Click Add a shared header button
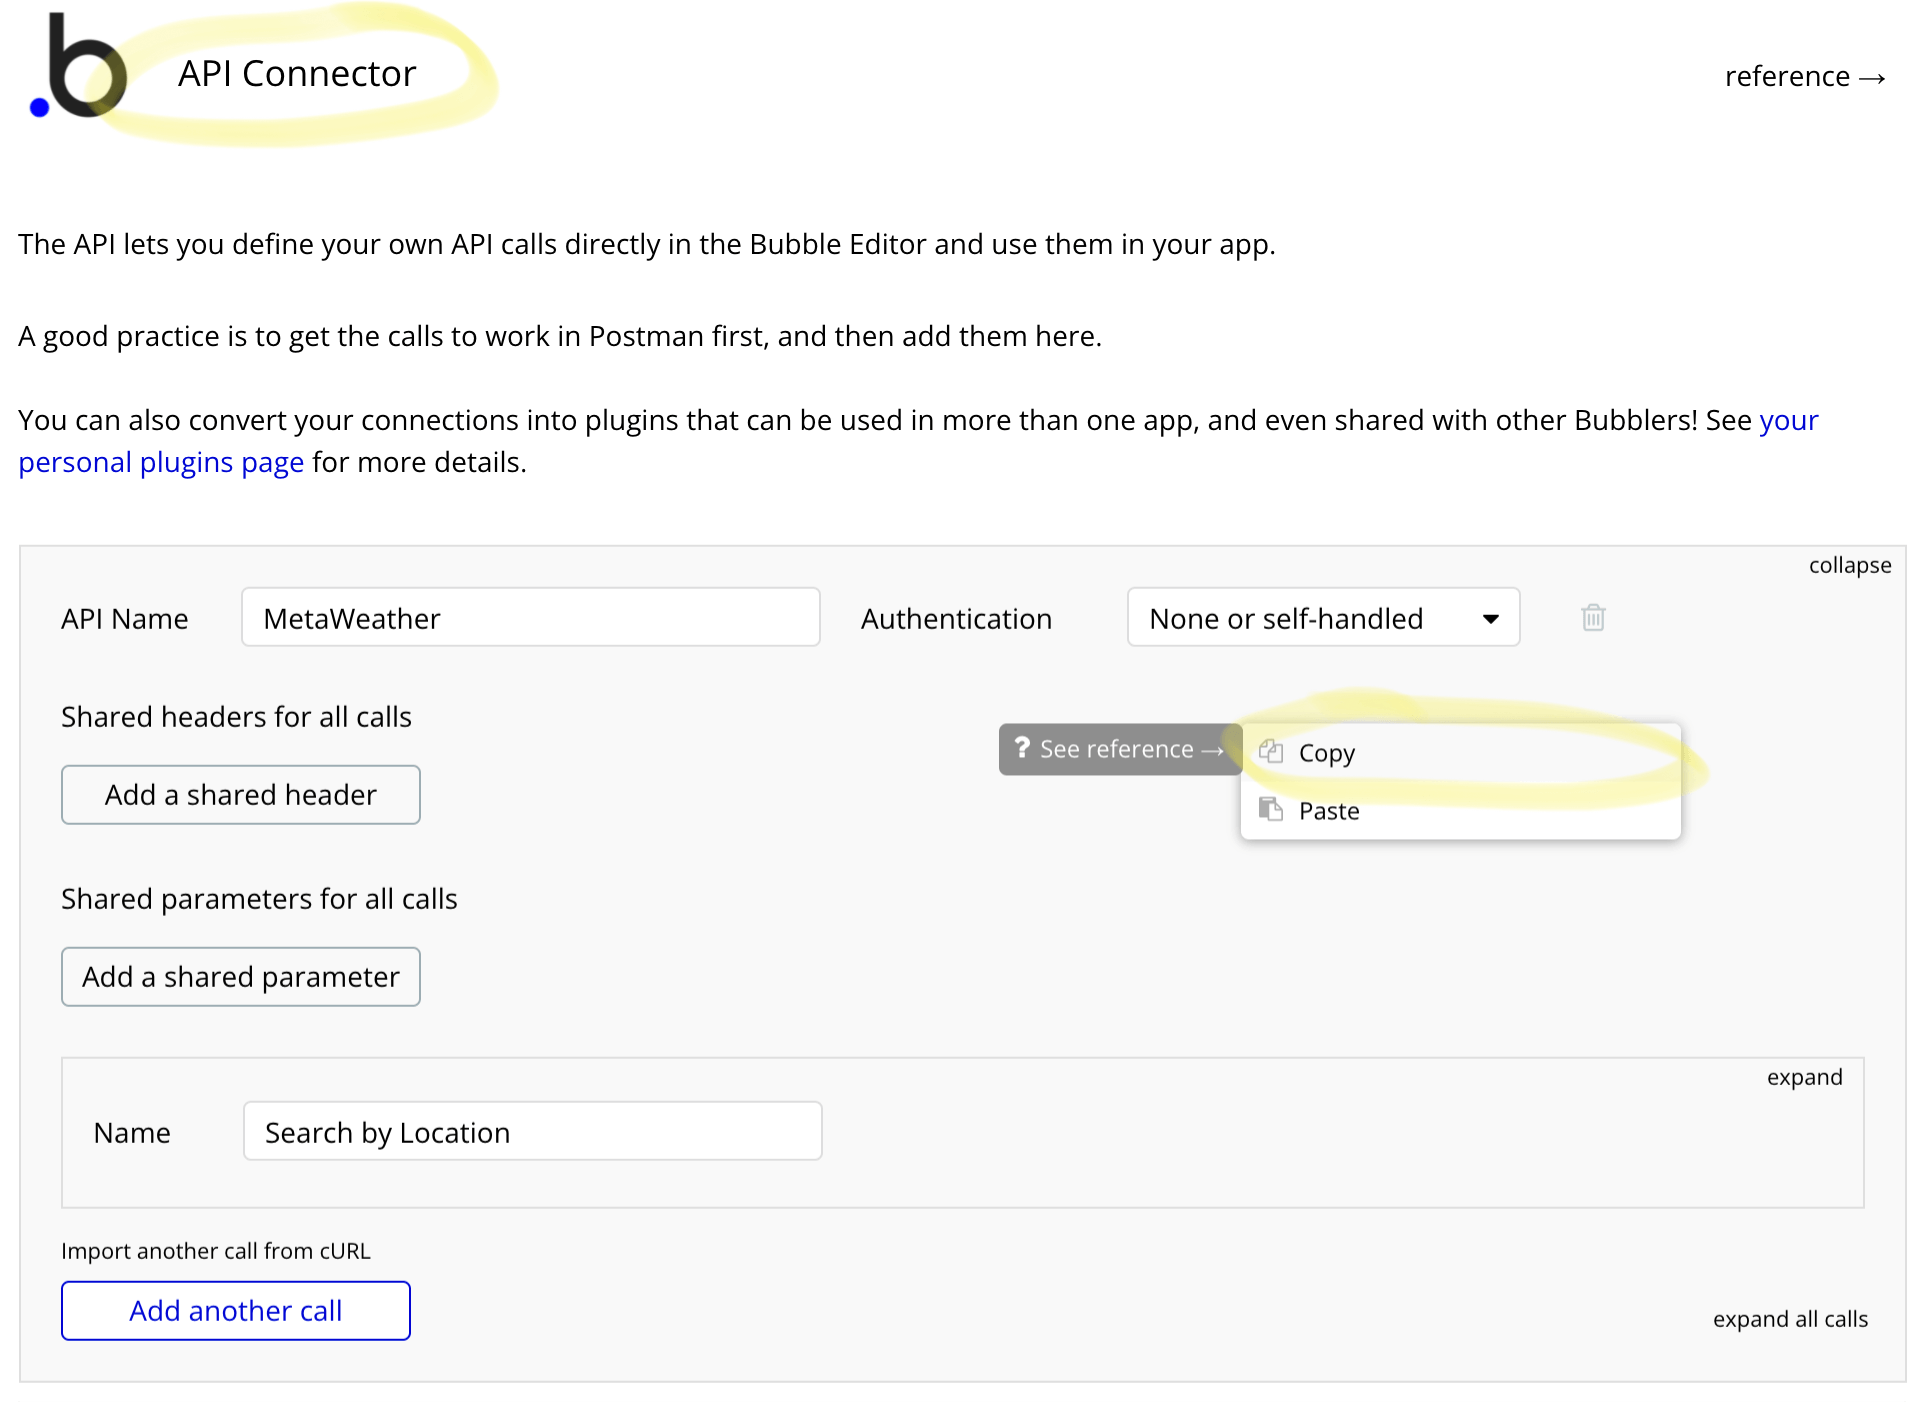This screenshot has height=1402, width=1923. pyautogui.click(x=240, y=795)
